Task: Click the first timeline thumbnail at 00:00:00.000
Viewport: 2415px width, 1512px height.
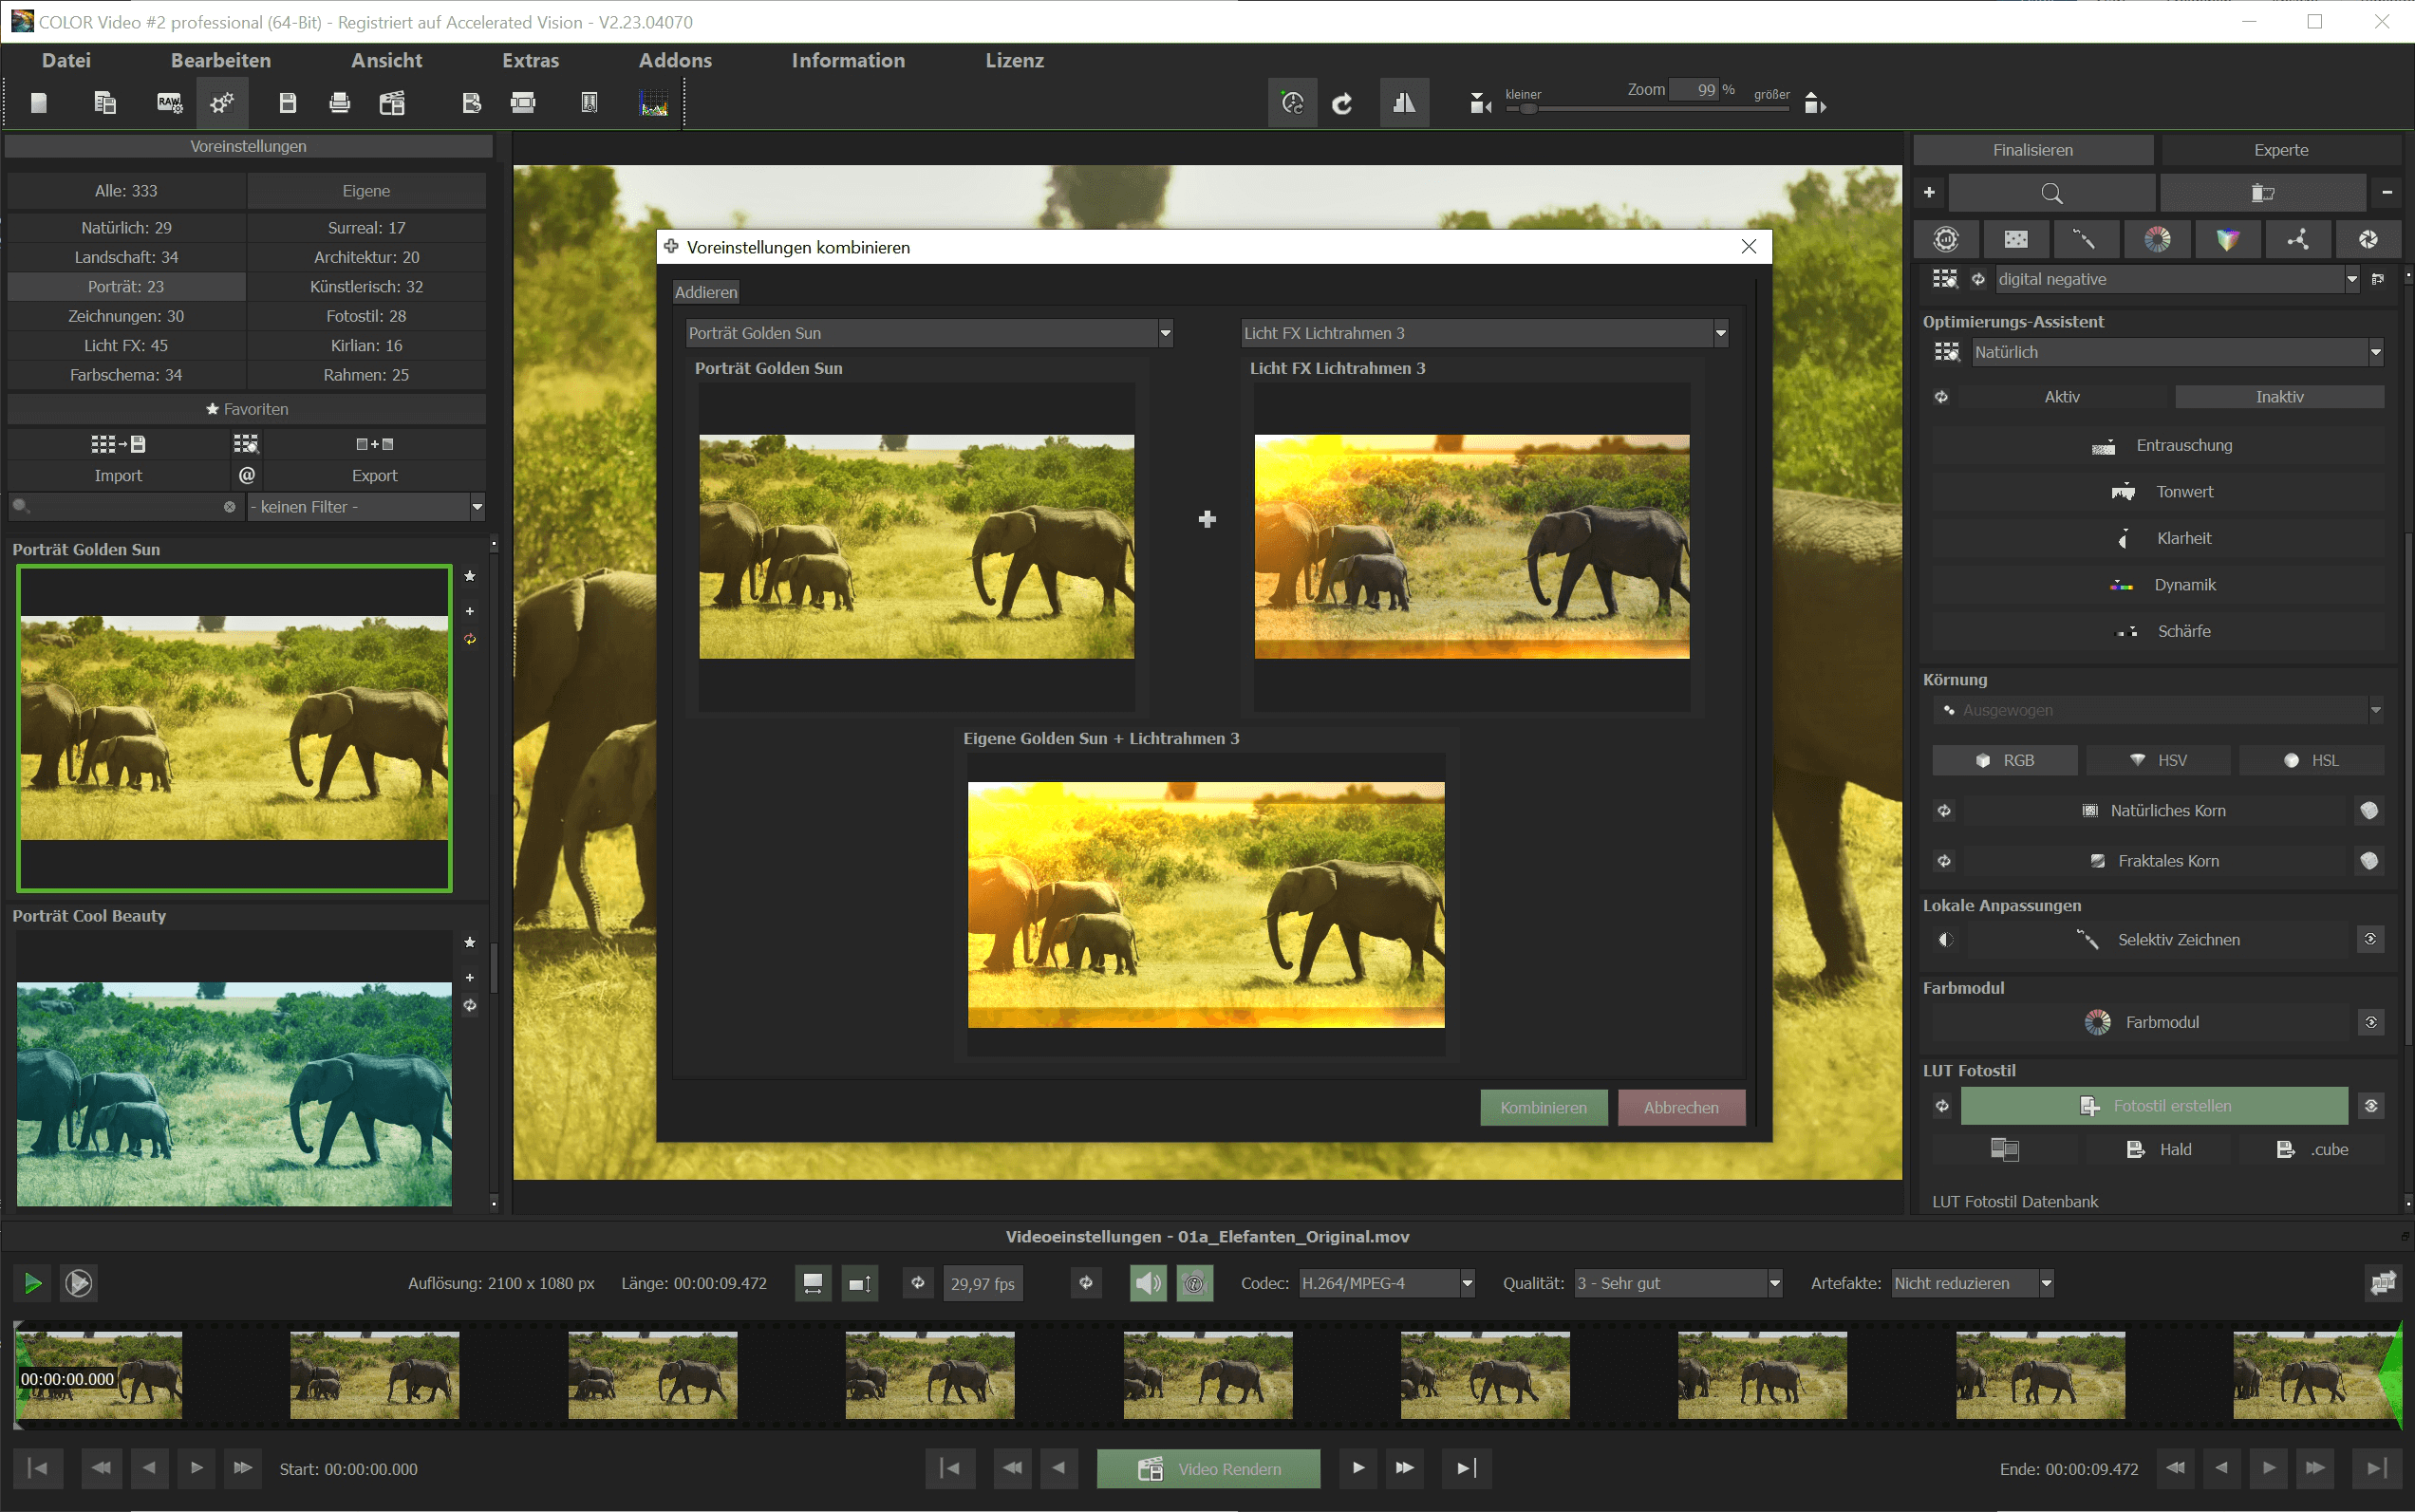Action: coord(100,1374)
